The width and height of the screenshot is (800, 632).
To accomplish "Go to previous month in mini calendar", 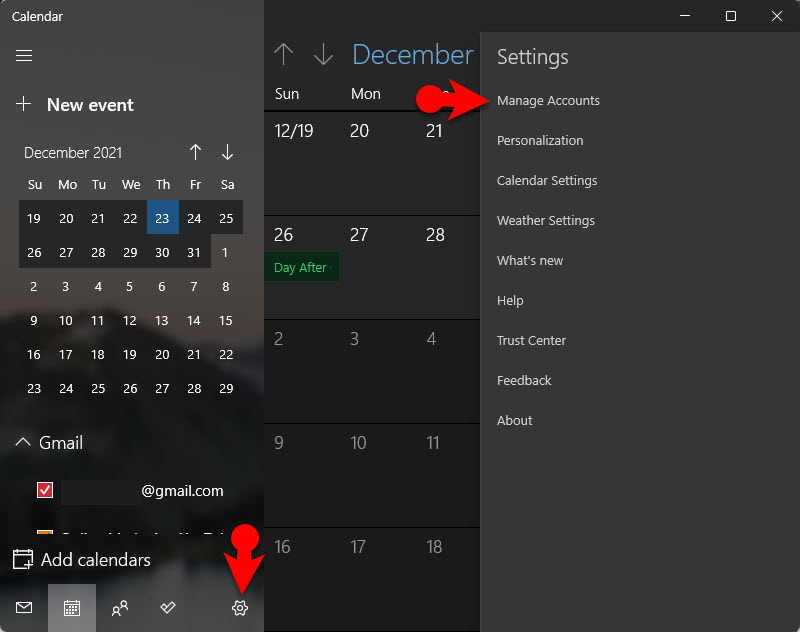I will (x=195, y=152).
